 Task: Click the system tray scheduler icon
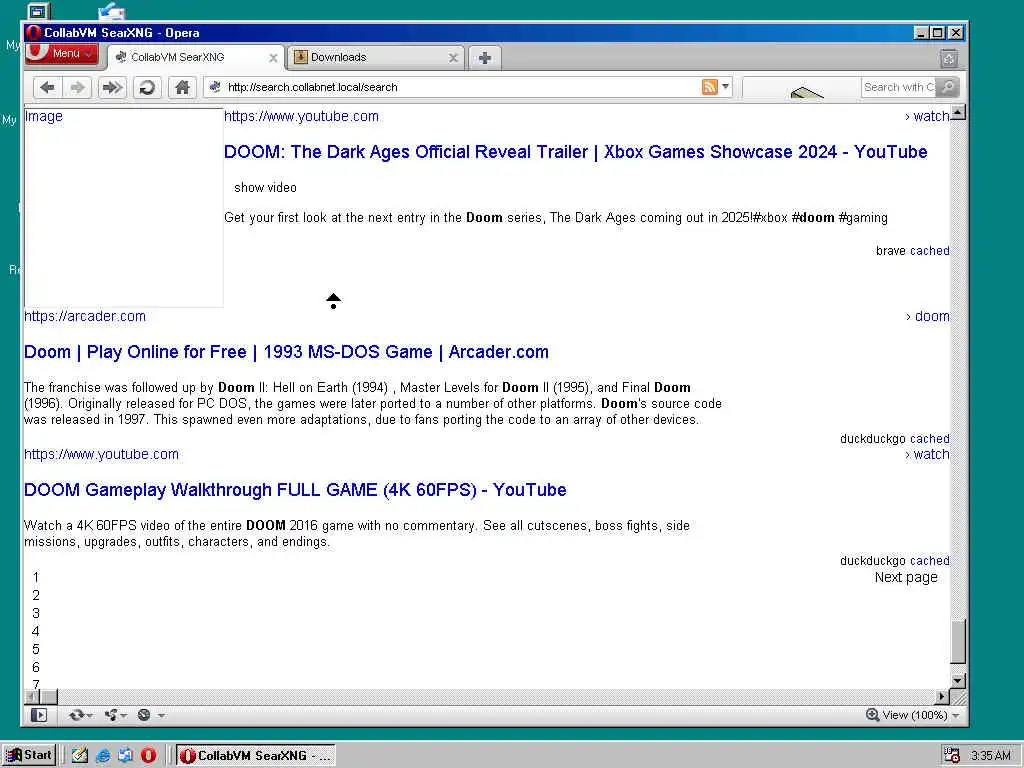click(x=952, y=756)
